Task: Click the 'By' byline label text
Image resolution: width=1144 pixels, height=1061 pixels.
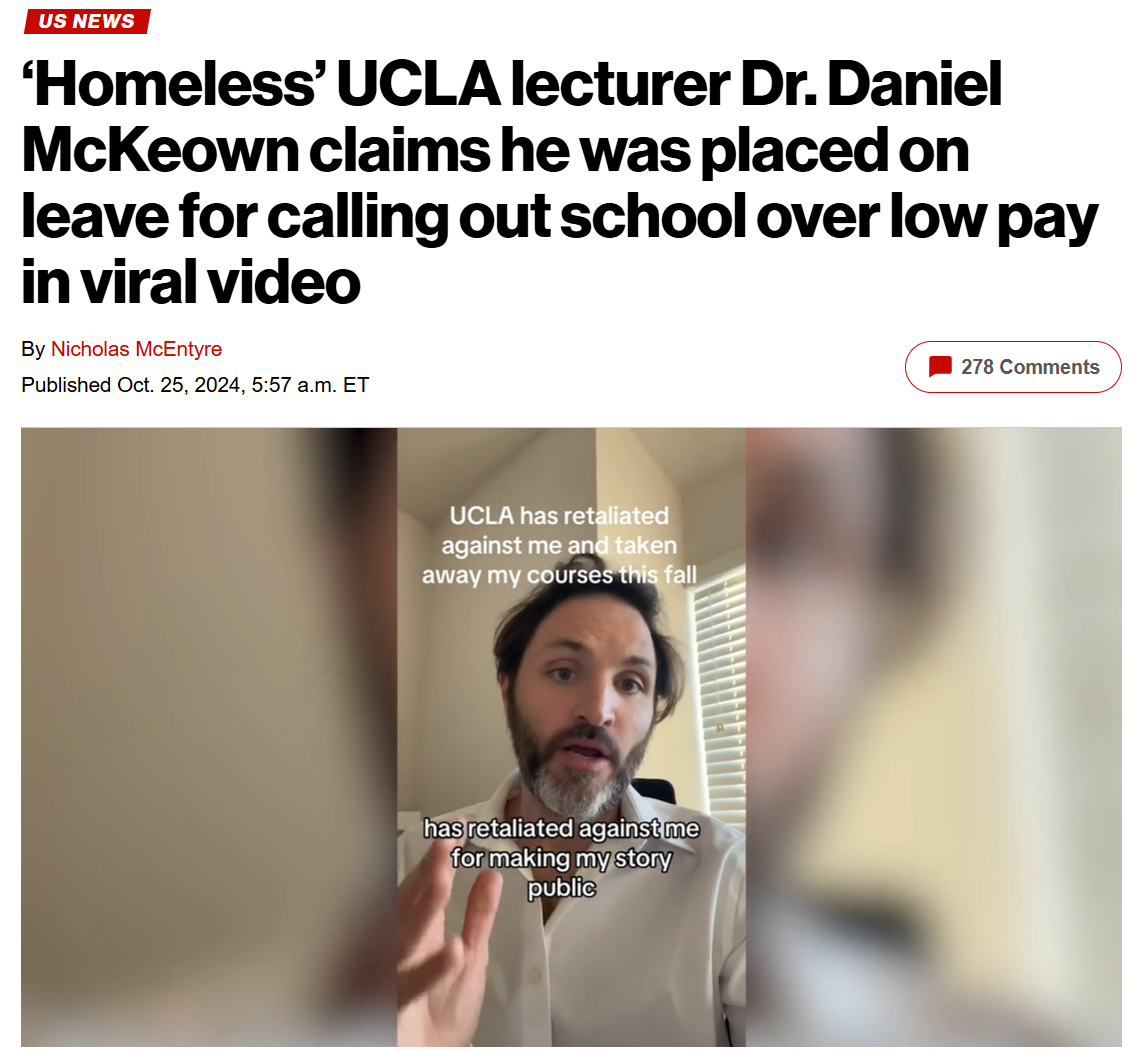Action: [x=33, y=349]
